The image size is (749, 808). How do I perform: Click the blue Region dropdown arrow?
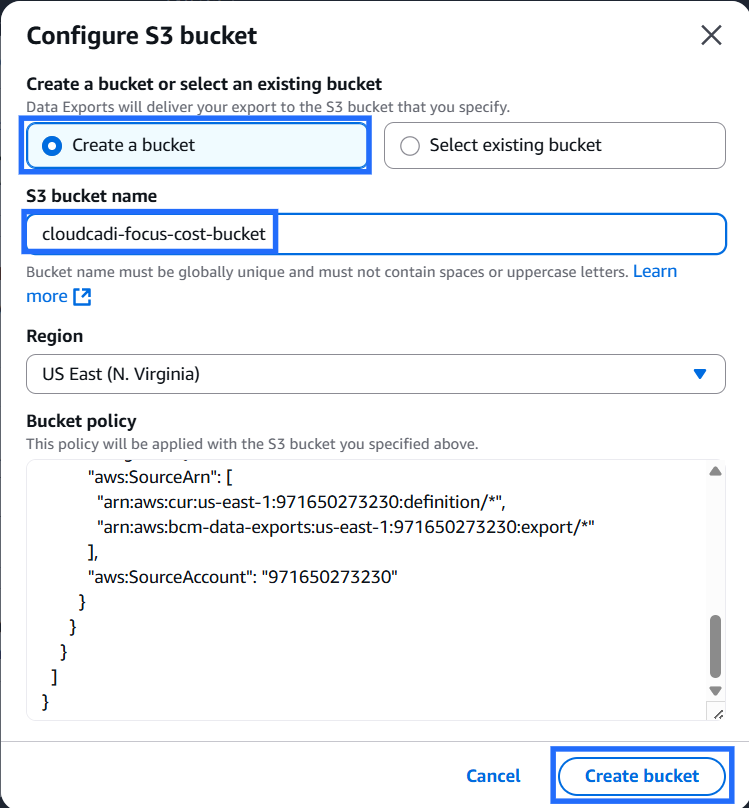(x=700, y=374)
